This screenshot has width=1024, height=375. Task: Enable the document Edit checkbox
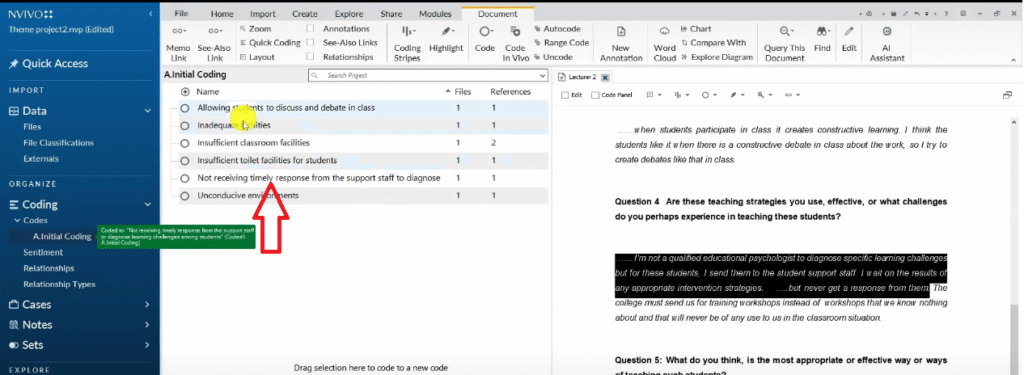click(x=565, y=95)
